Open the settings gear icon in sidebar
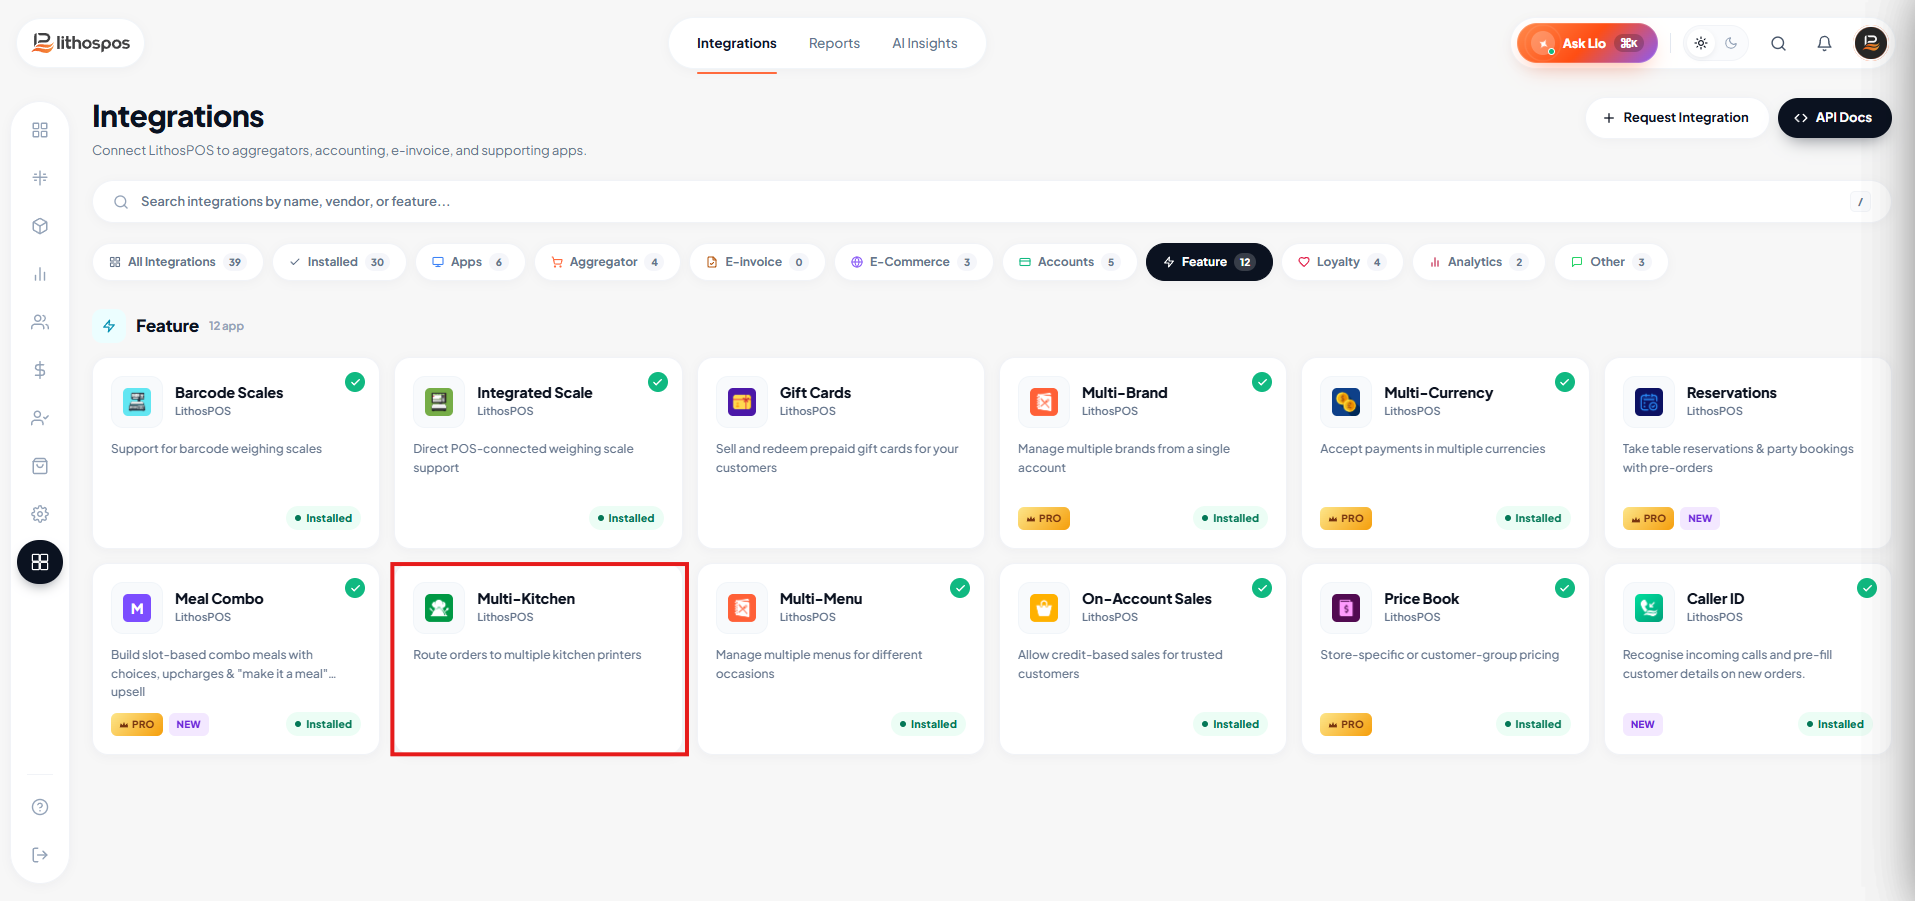 [40, 514]
